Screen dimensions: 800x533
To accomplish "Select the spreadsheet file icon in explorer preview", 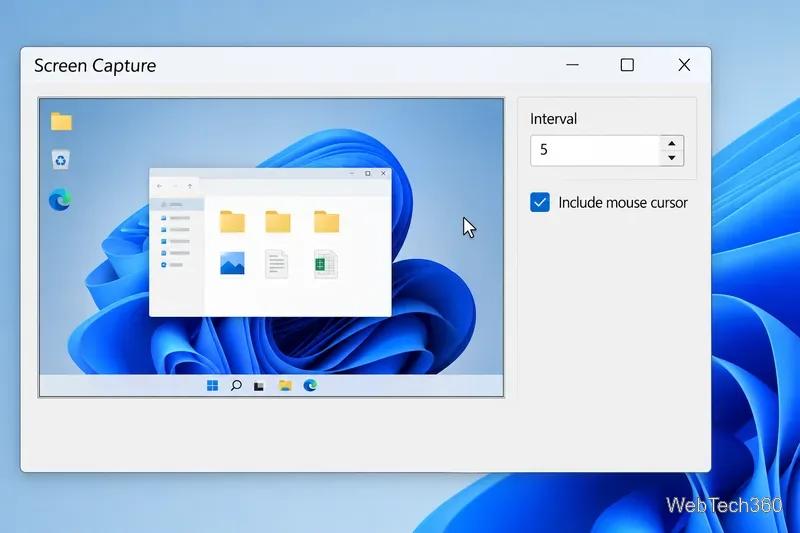I will [326, 264].
